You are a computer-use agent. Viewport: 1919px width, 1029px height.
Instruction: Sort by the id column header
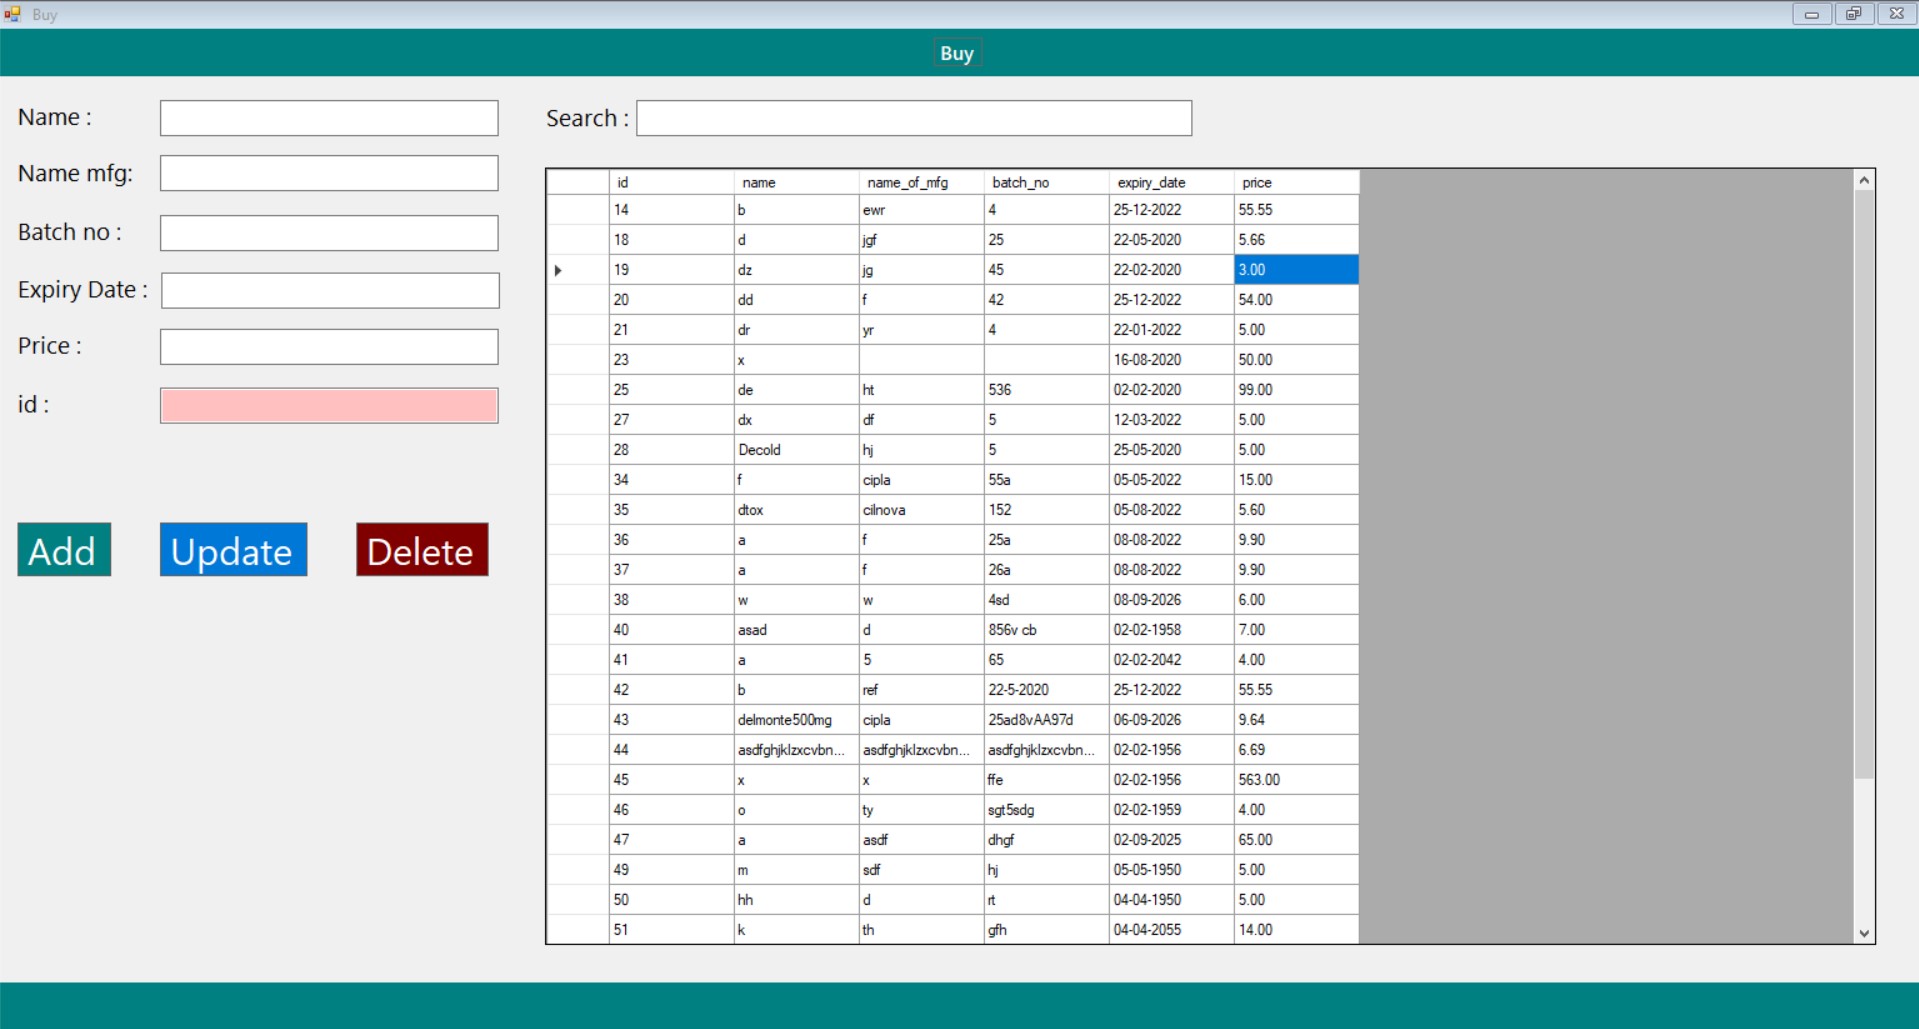pos(671,182)
